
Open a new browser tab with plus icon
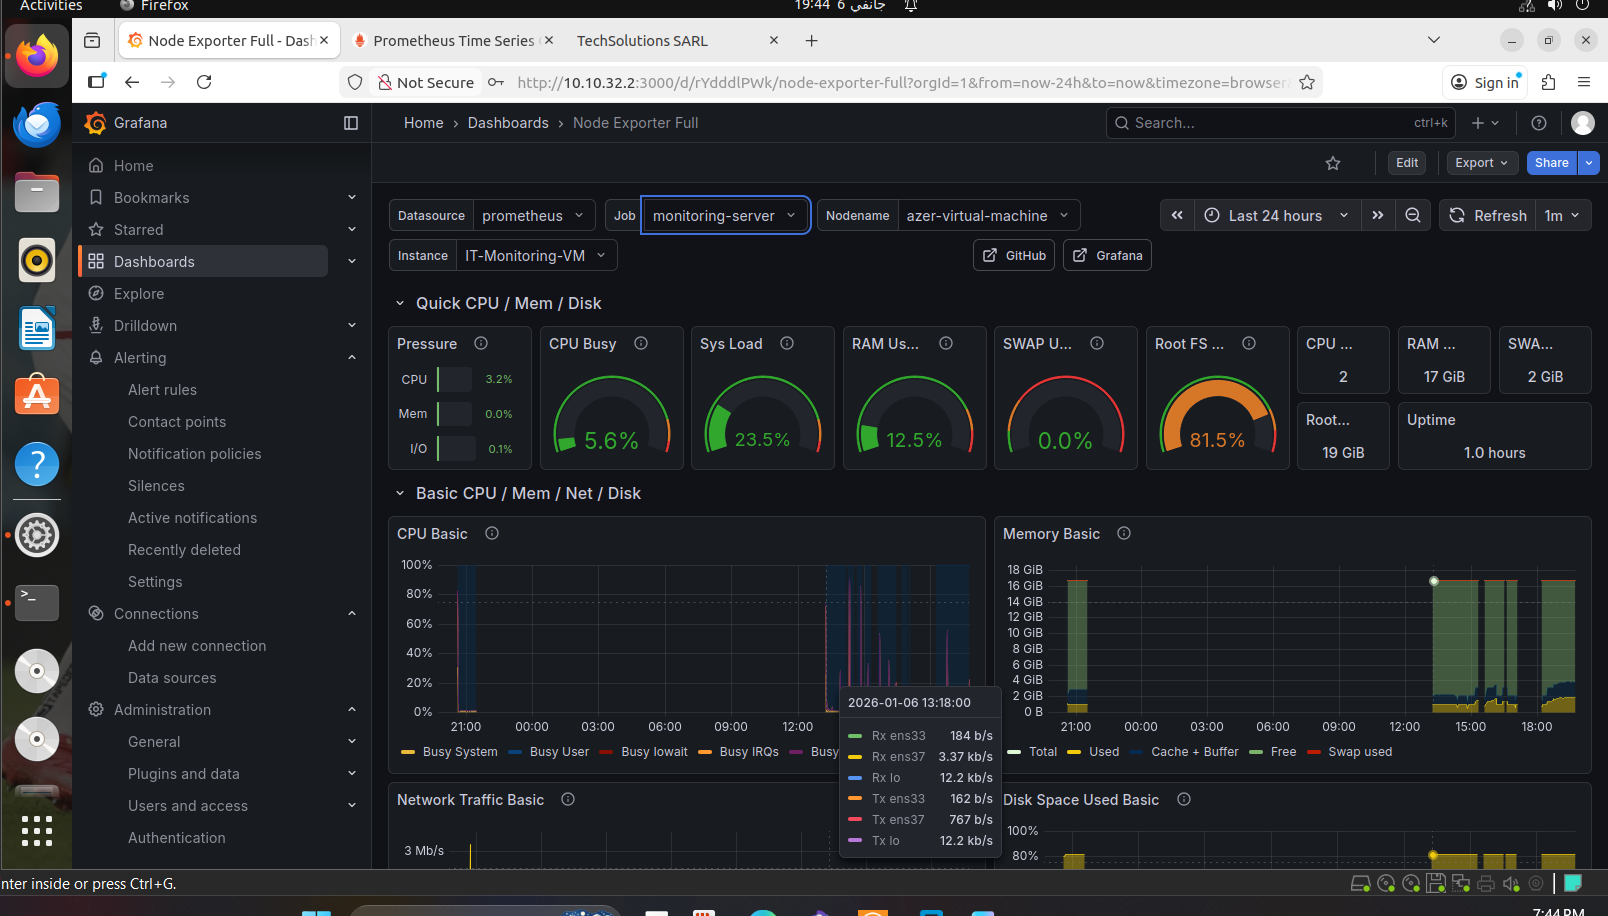tap(812, 41)
